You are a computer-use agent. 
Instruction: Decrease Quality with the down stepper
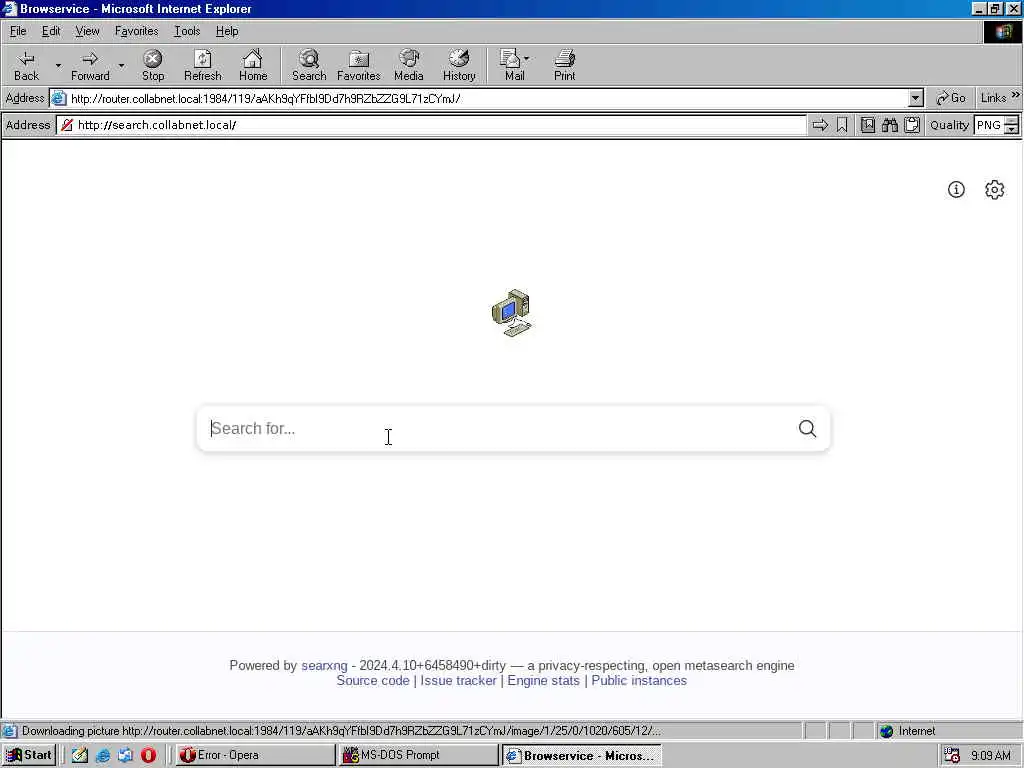point(1012,129)
